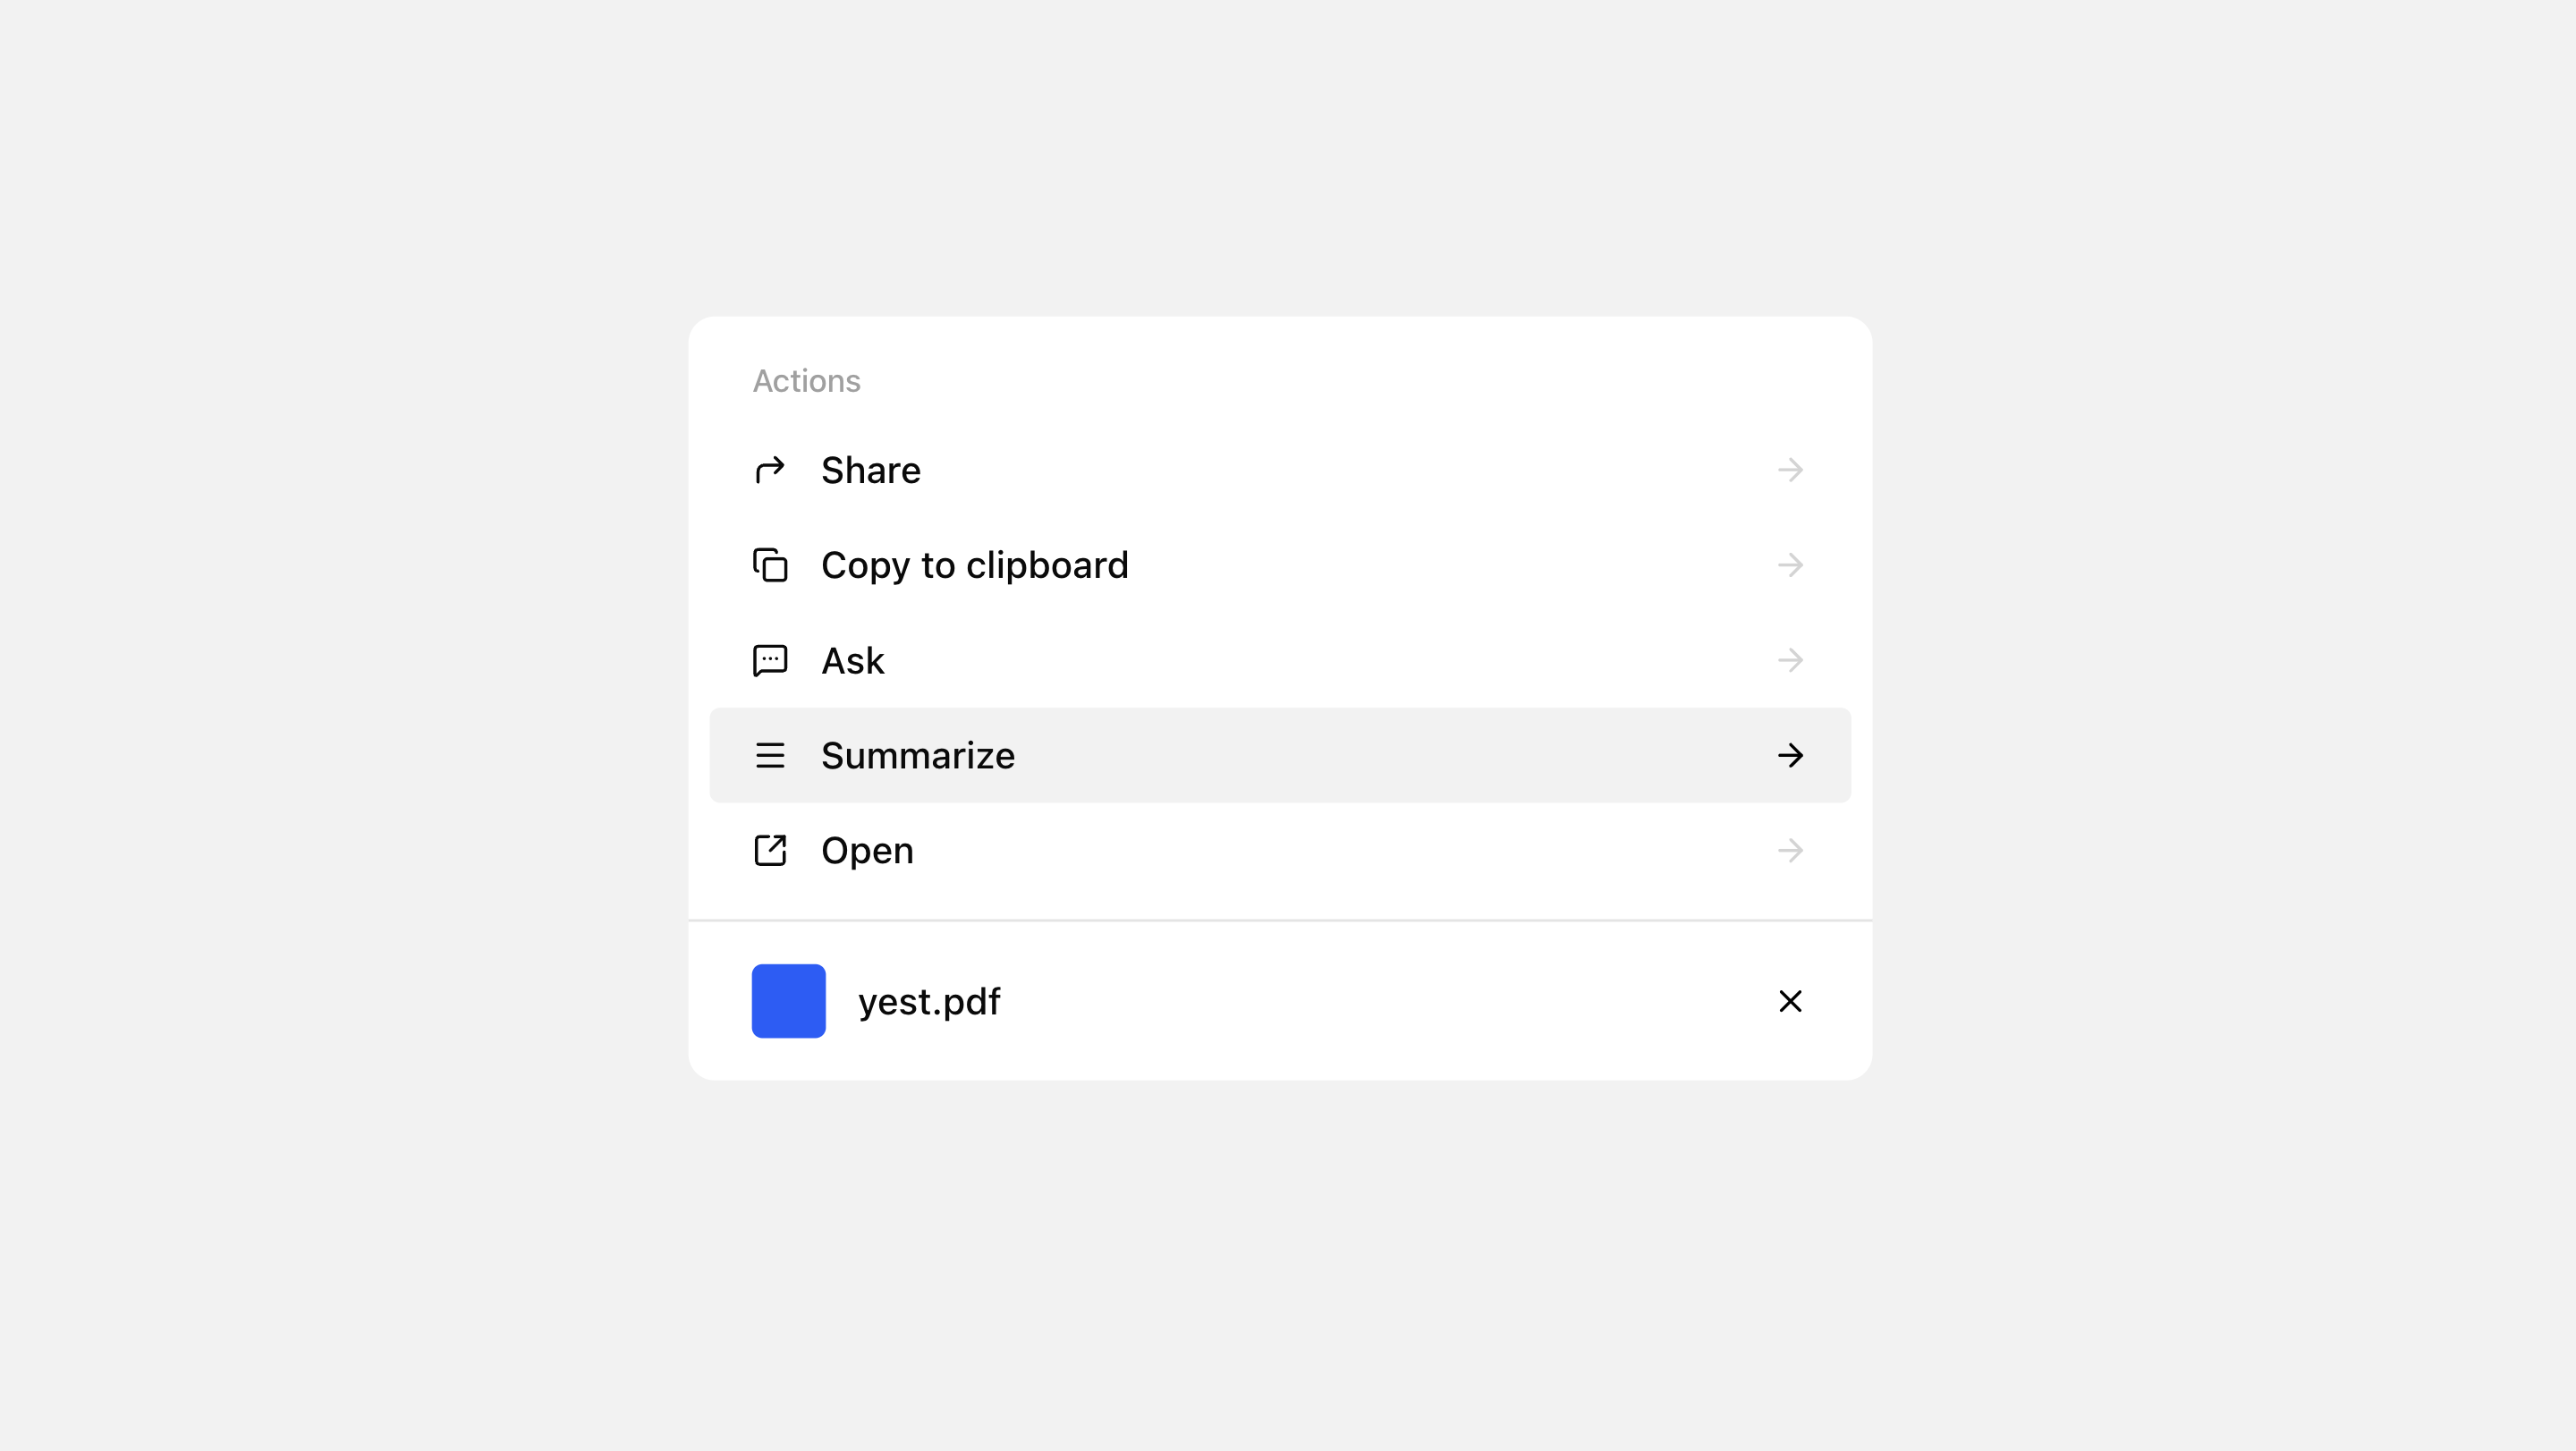Expand Open using its right arrow
This screenshot has width=2576, height=1451.
pyautogui.click(x=1790, y=850)
